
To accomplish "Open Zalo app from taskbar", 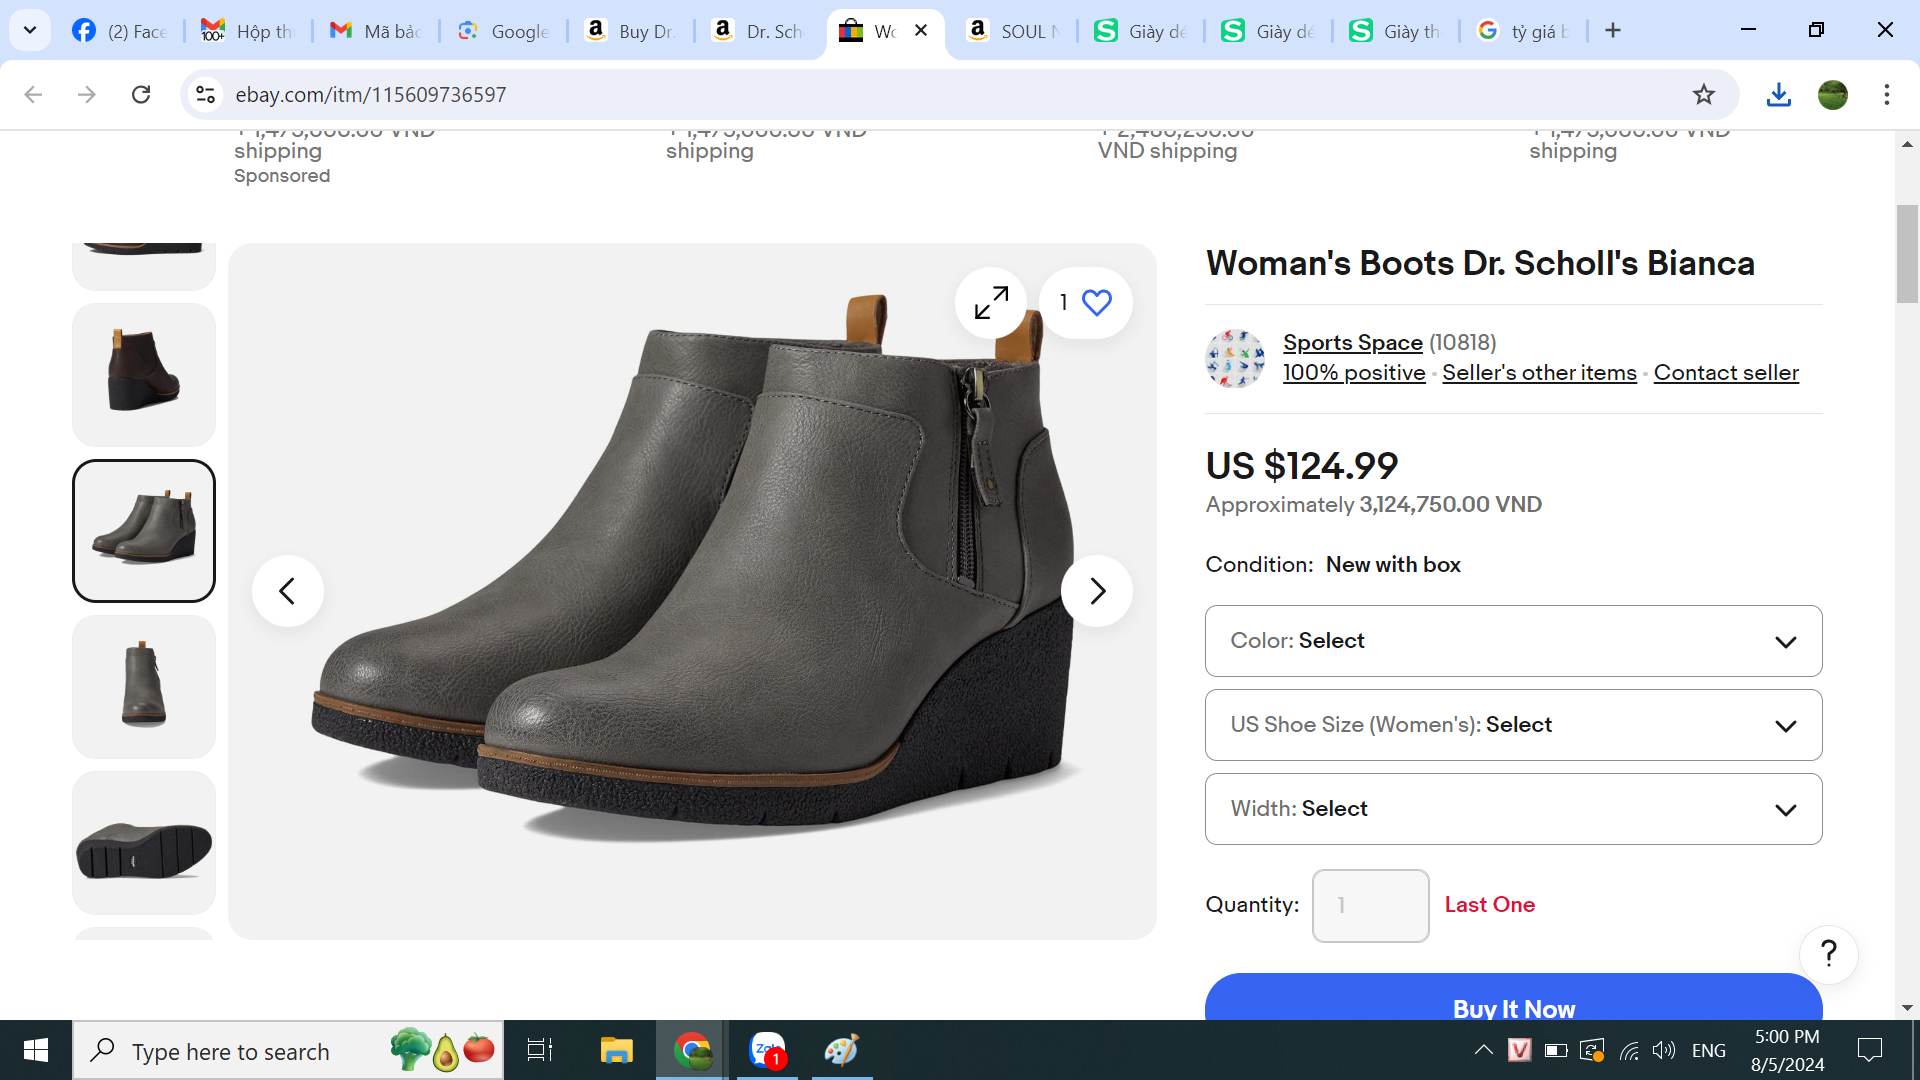I will 768,1050.
